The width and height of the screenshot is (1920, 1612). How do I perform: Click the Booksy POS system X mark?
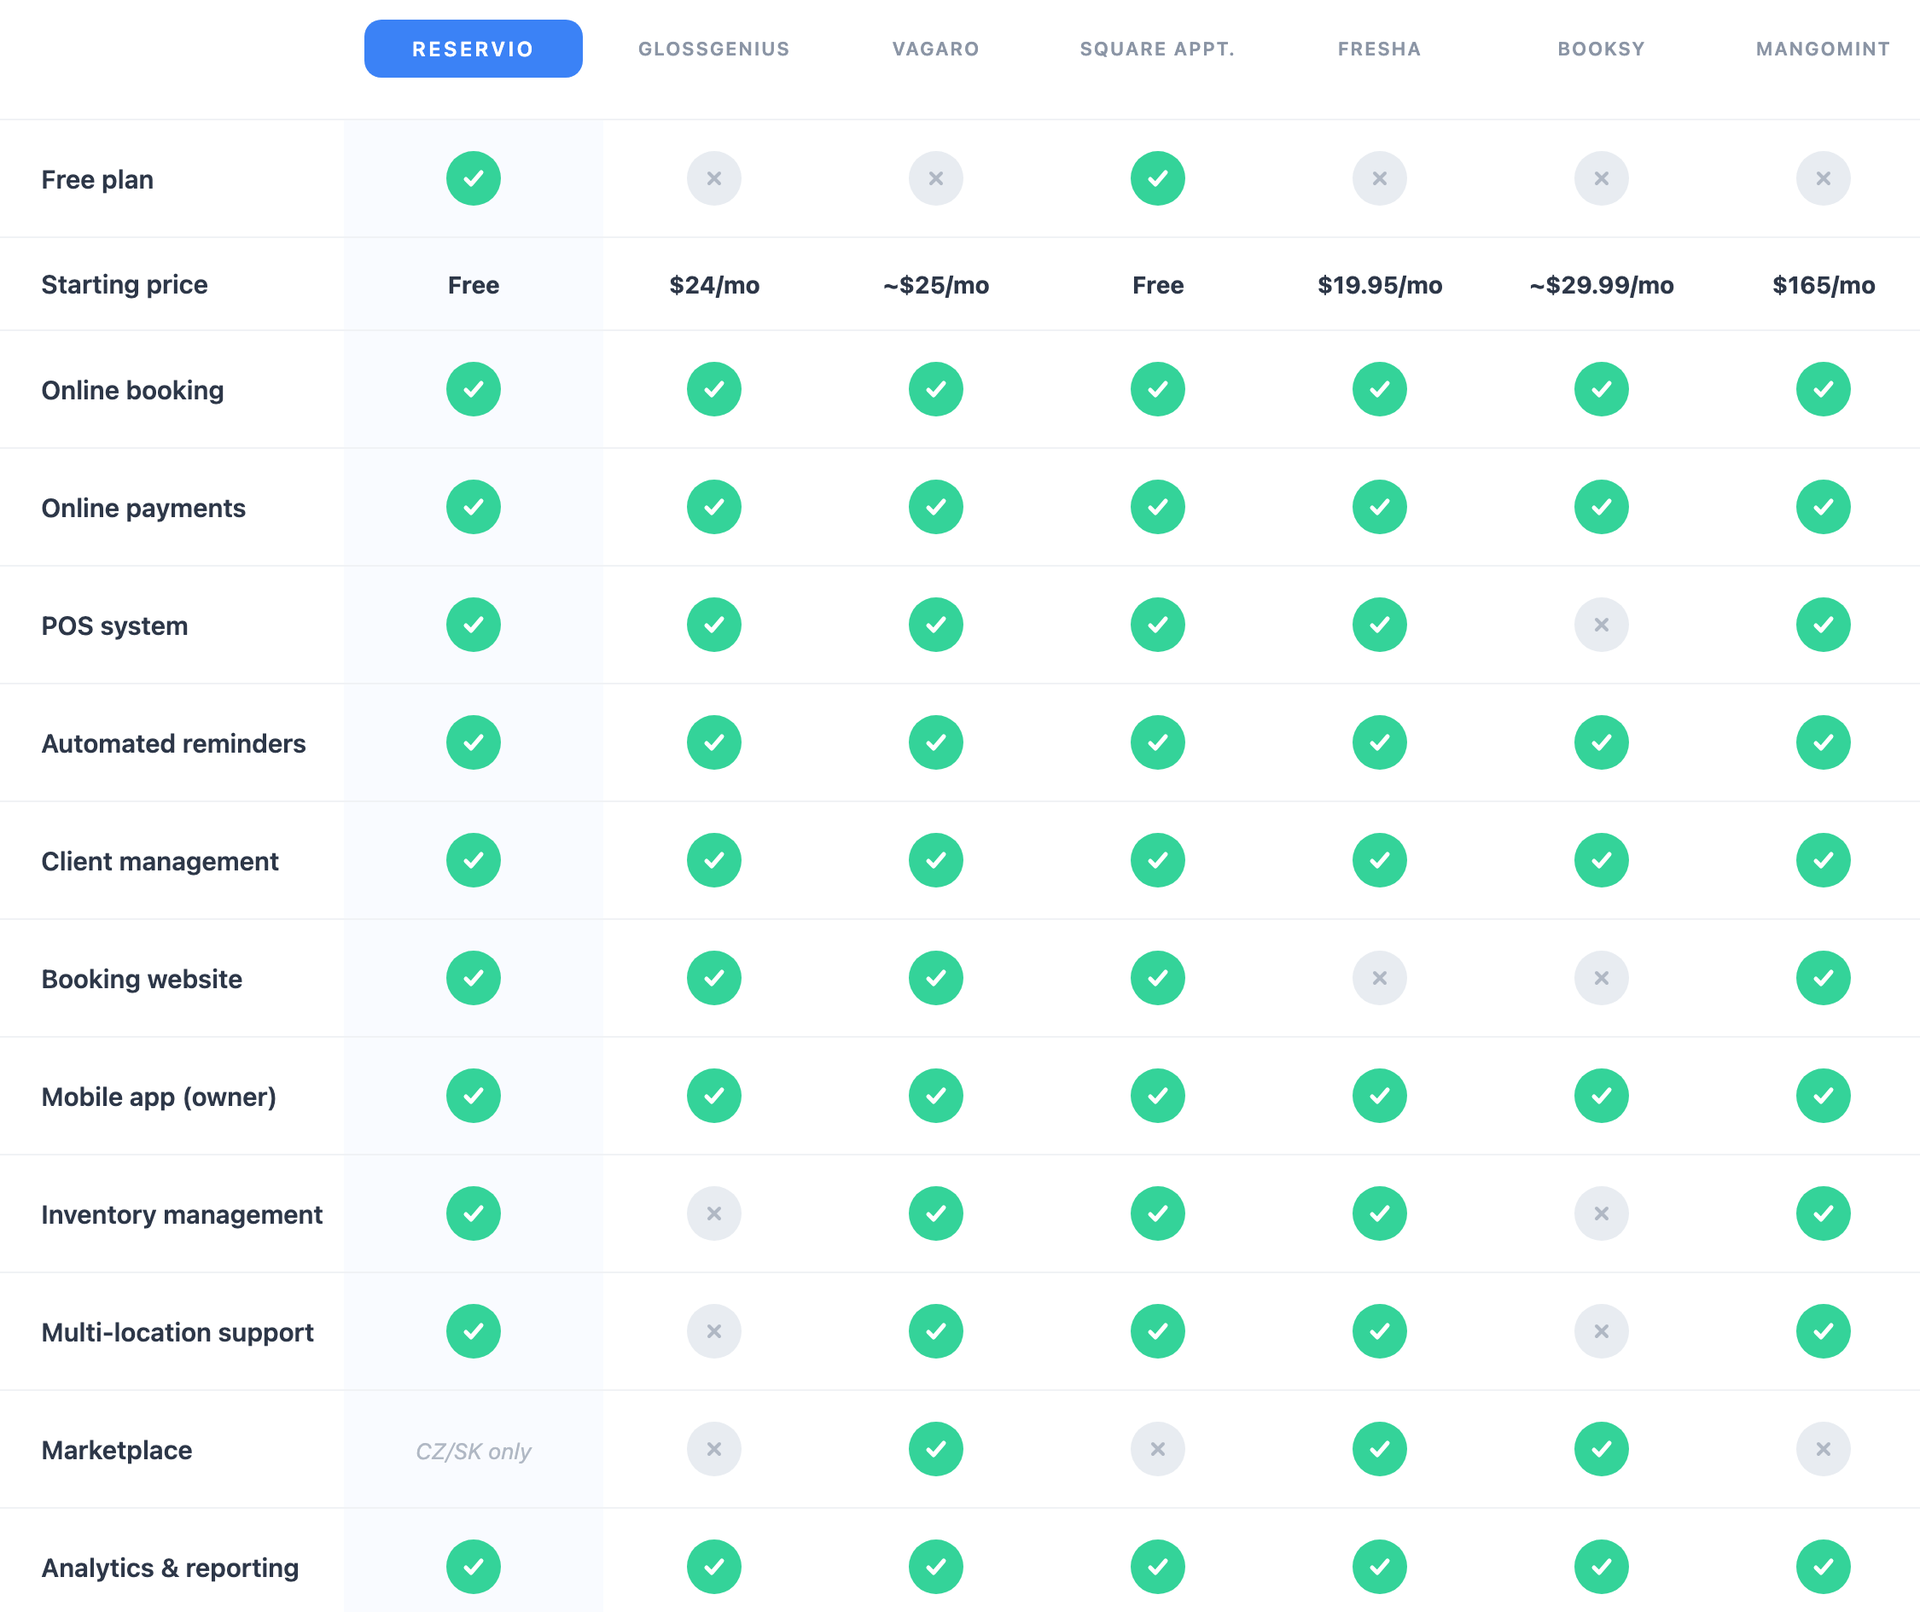click(x=1600, y=624)
